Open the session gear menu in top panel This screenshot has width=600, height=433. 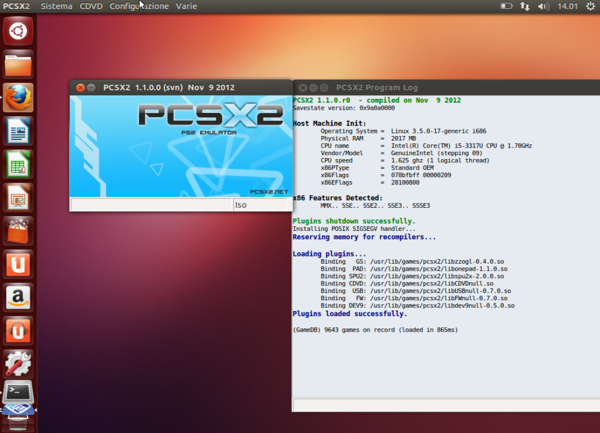(x=590, y=6)
